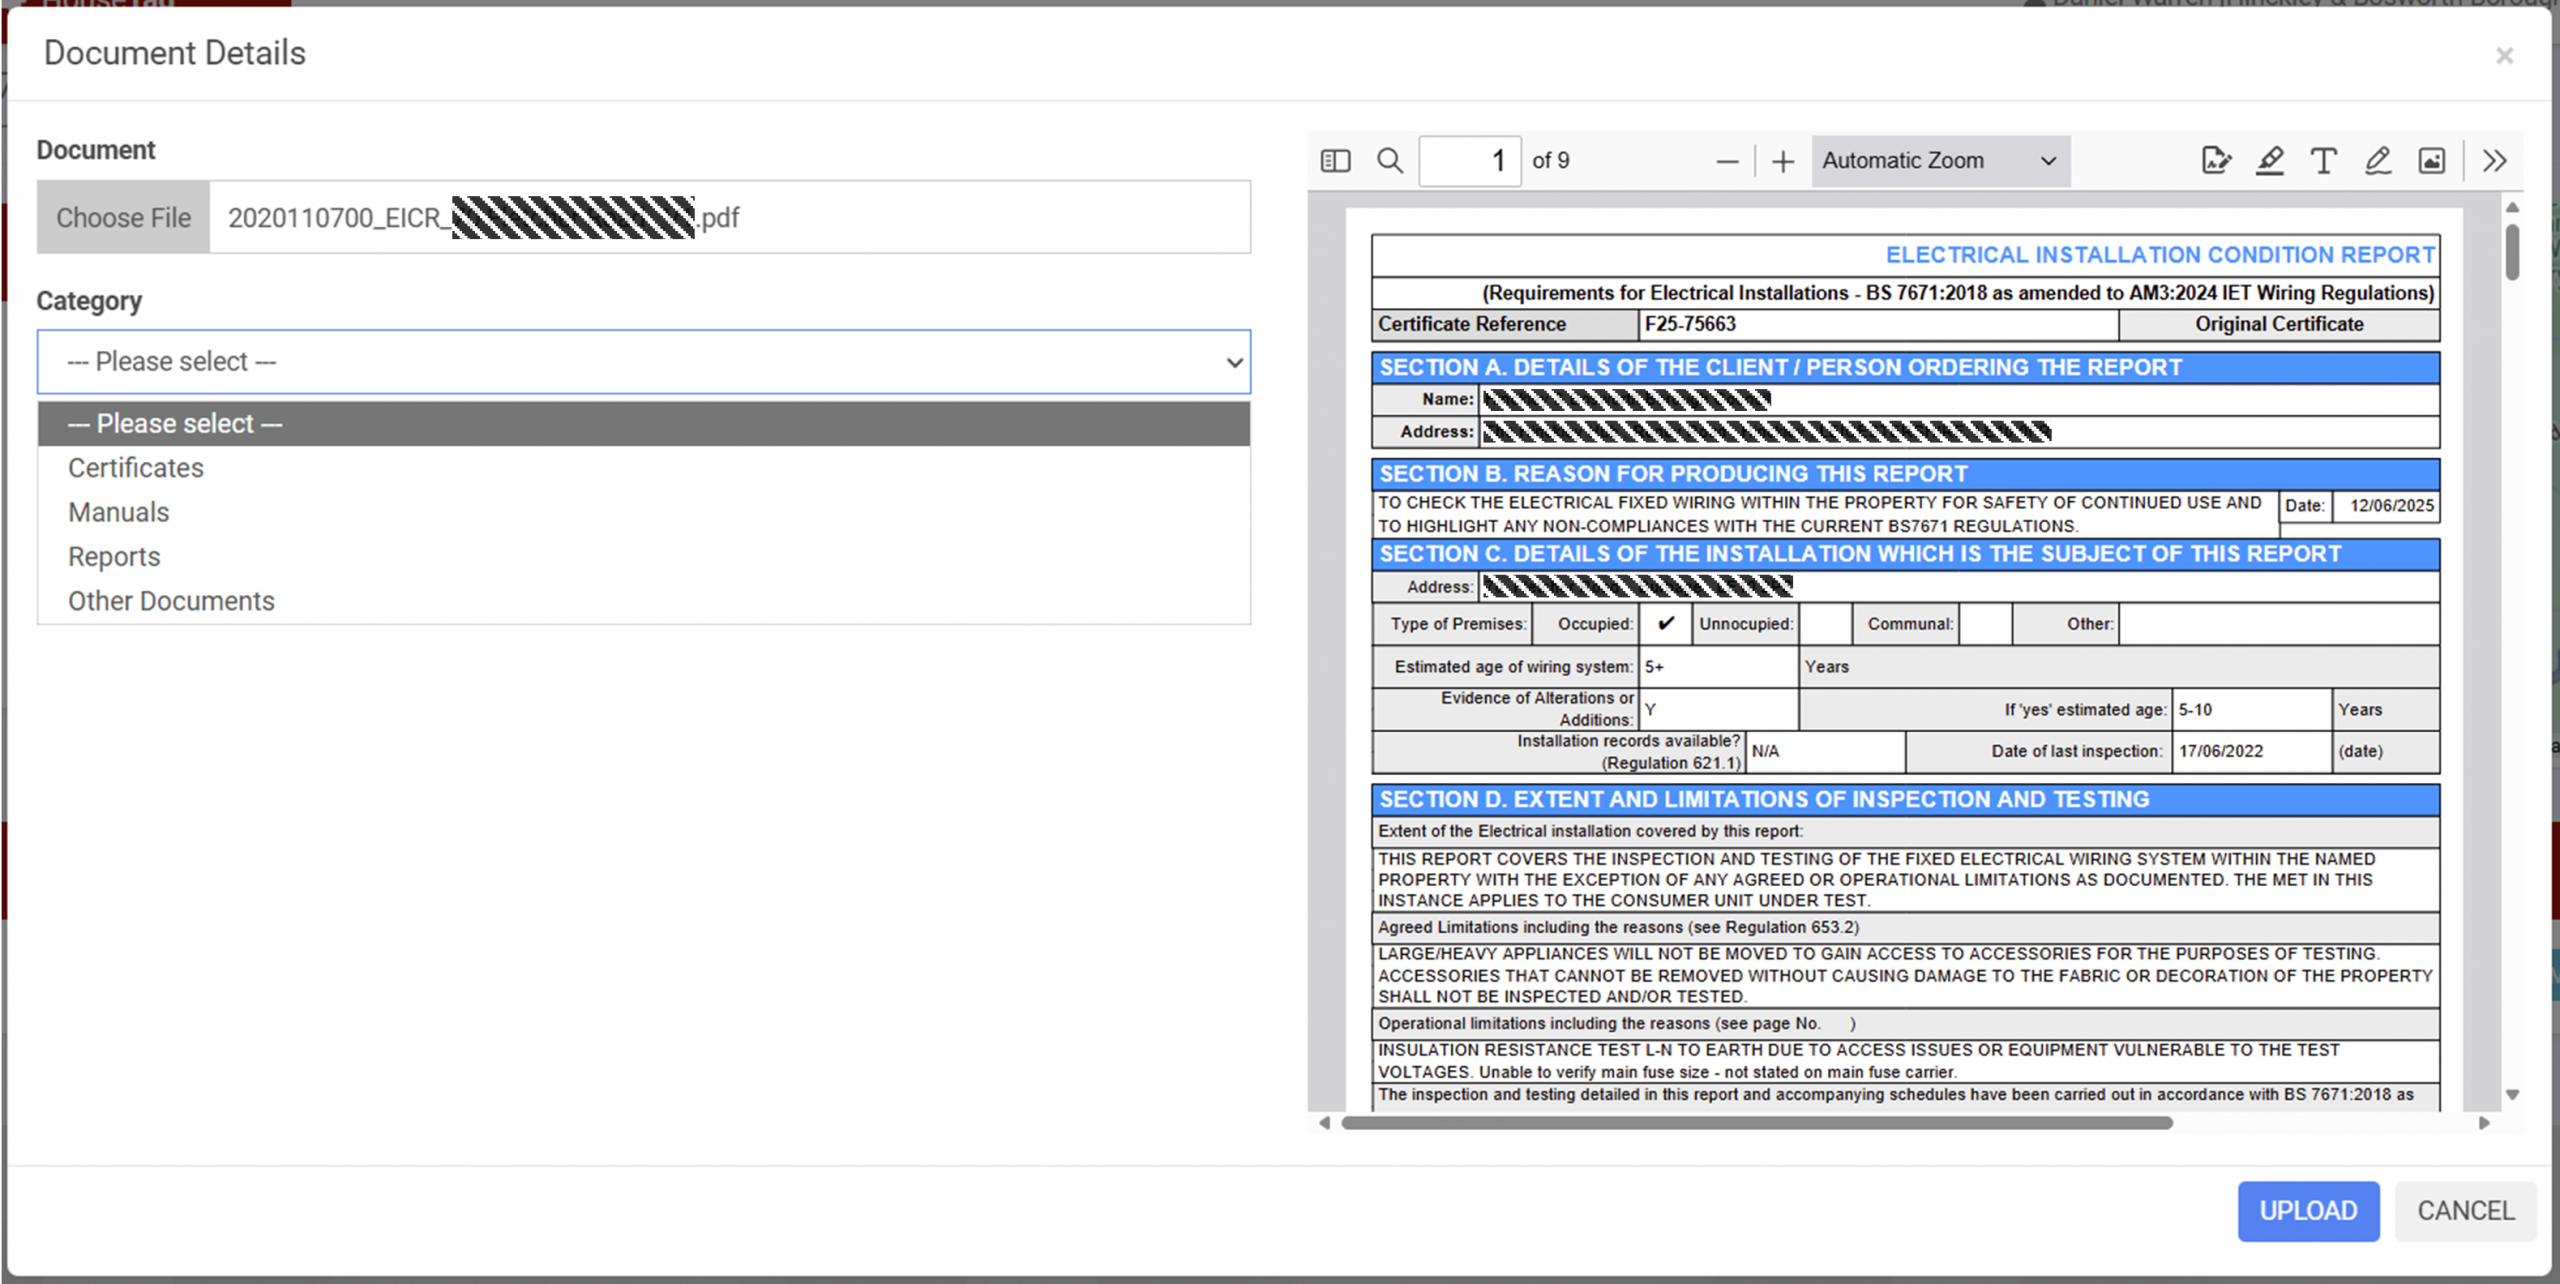2560x1284 pixels.
Task: Select the add text tool
Action: tap(2323, 161)
